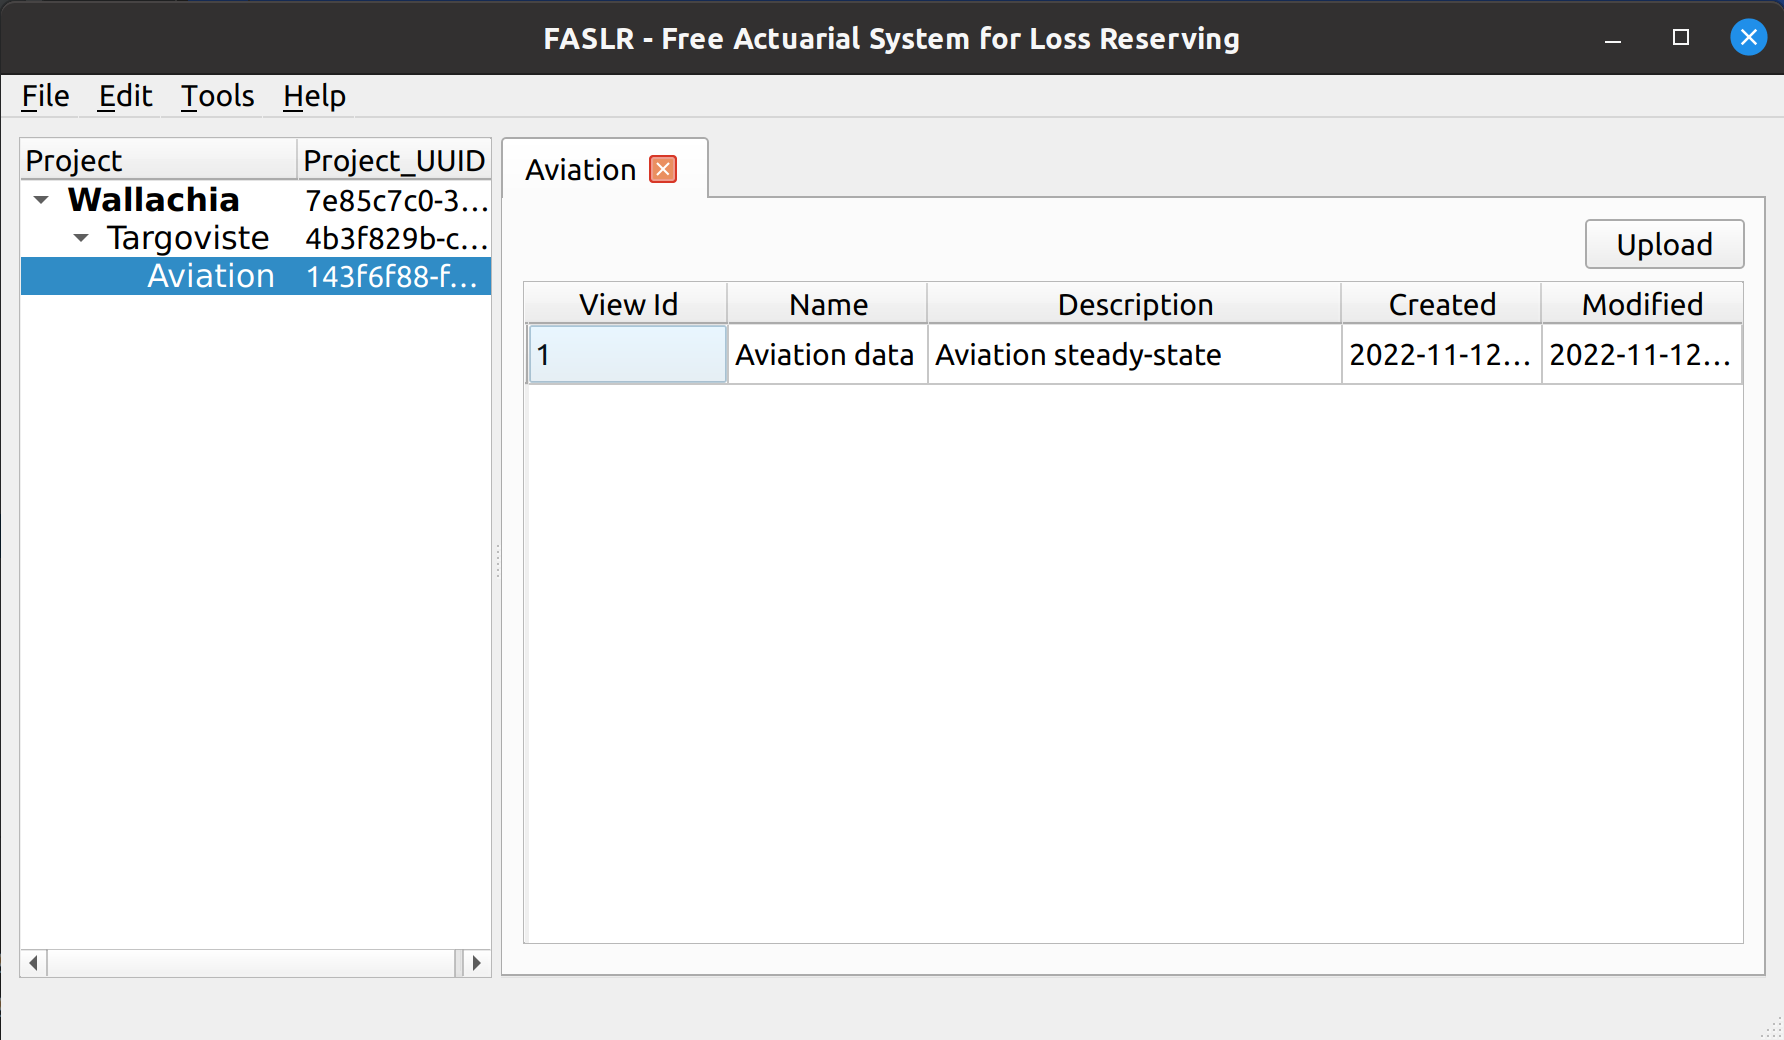Collapse the Targoviste tree node

[x=81, y=238]
